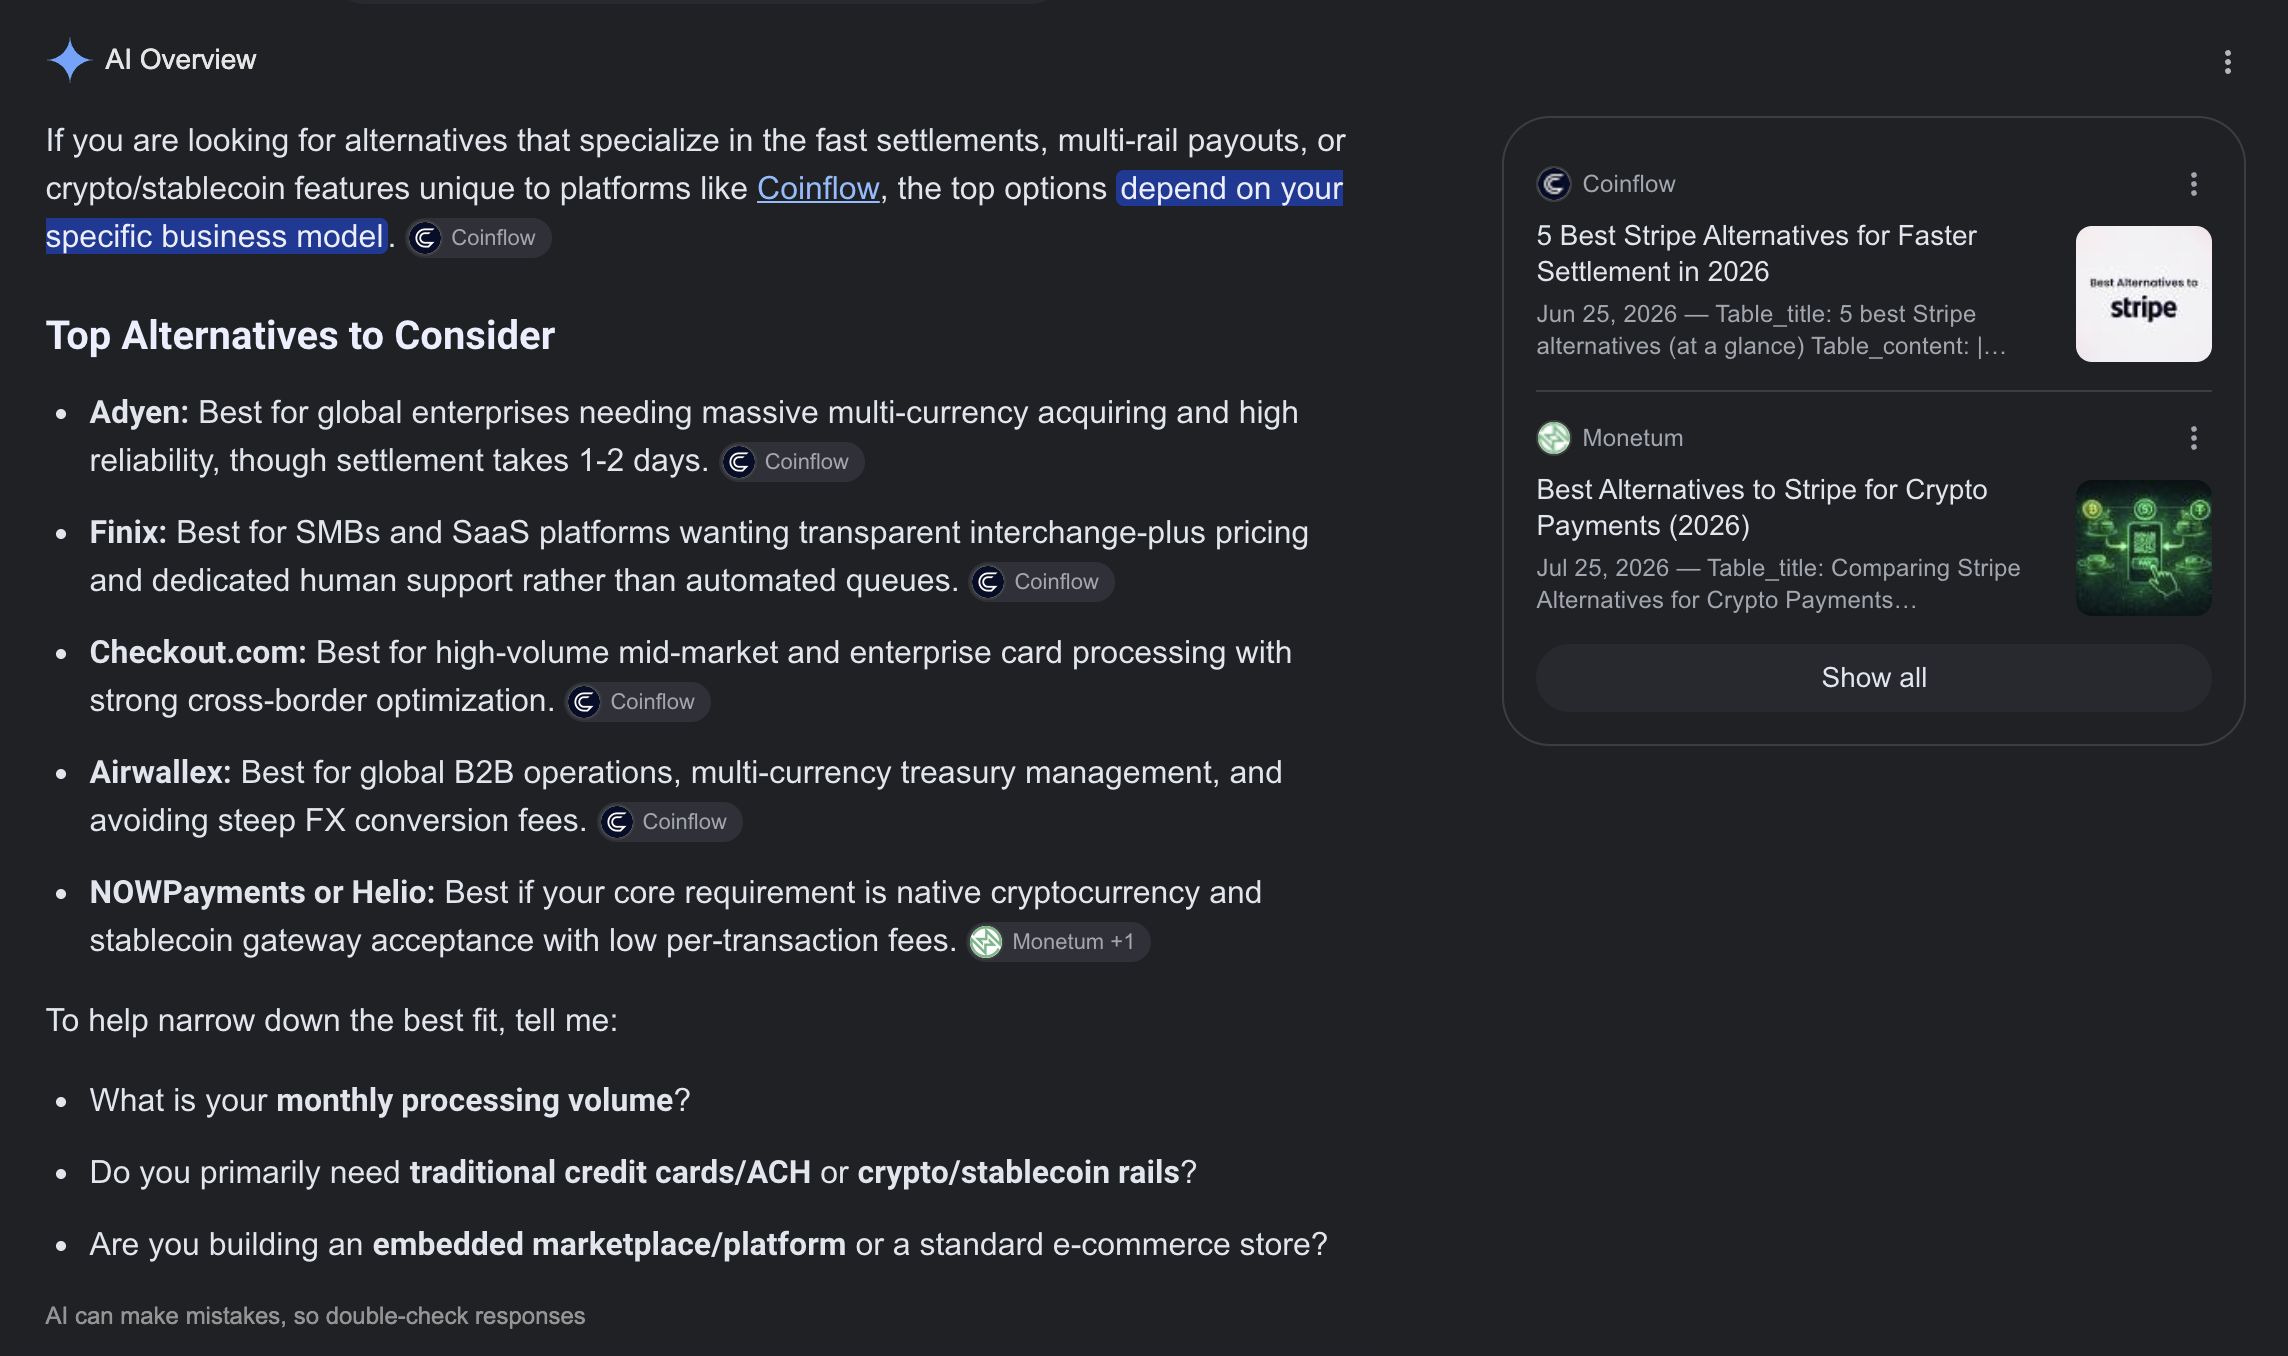Click the bold 'Finix:' list label
Screen dimensions: 2288x1356
pyautogui.click(x=128, y=532)
